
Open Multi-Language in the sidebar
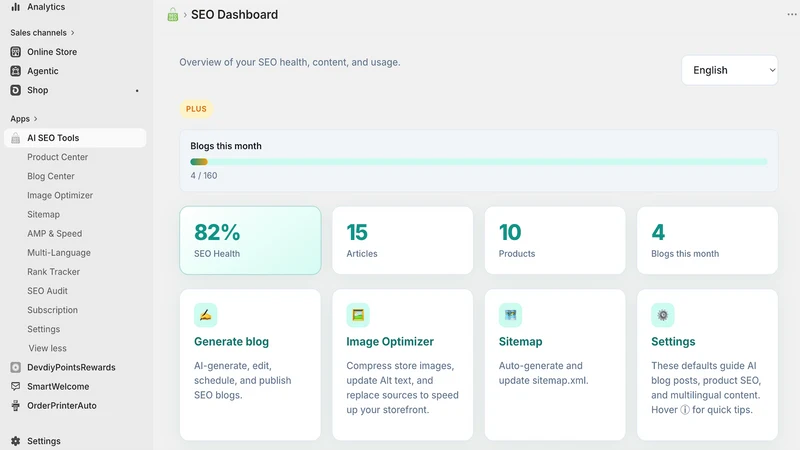(x=59, y=253)
